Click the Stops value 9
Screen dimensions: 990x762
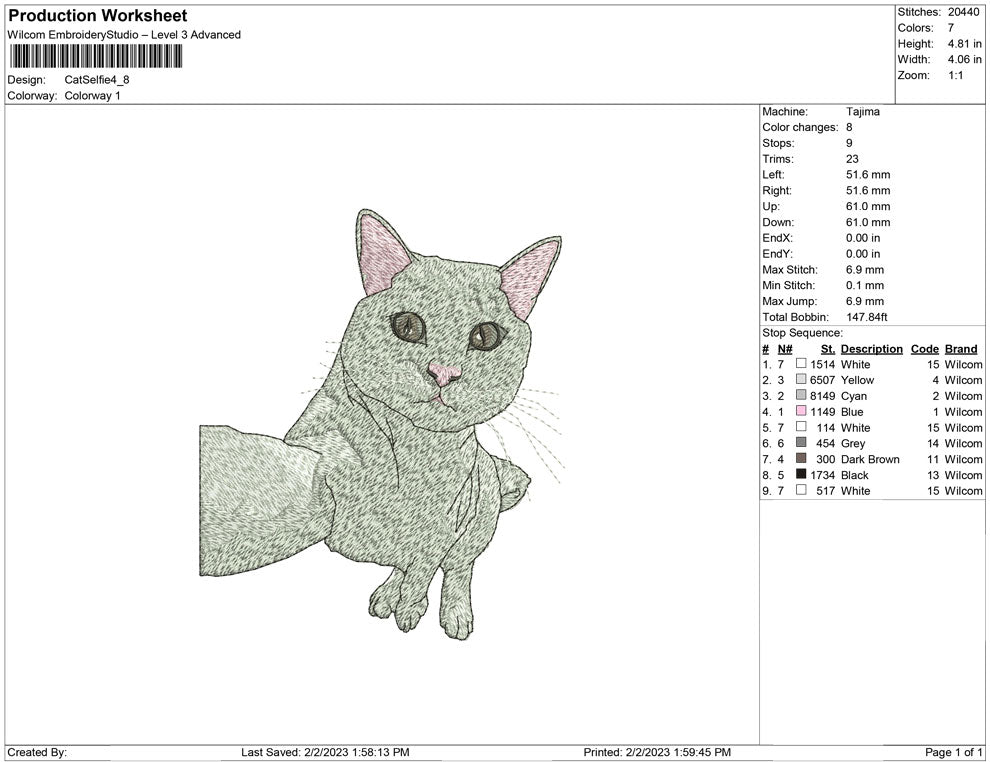point(849,143)
